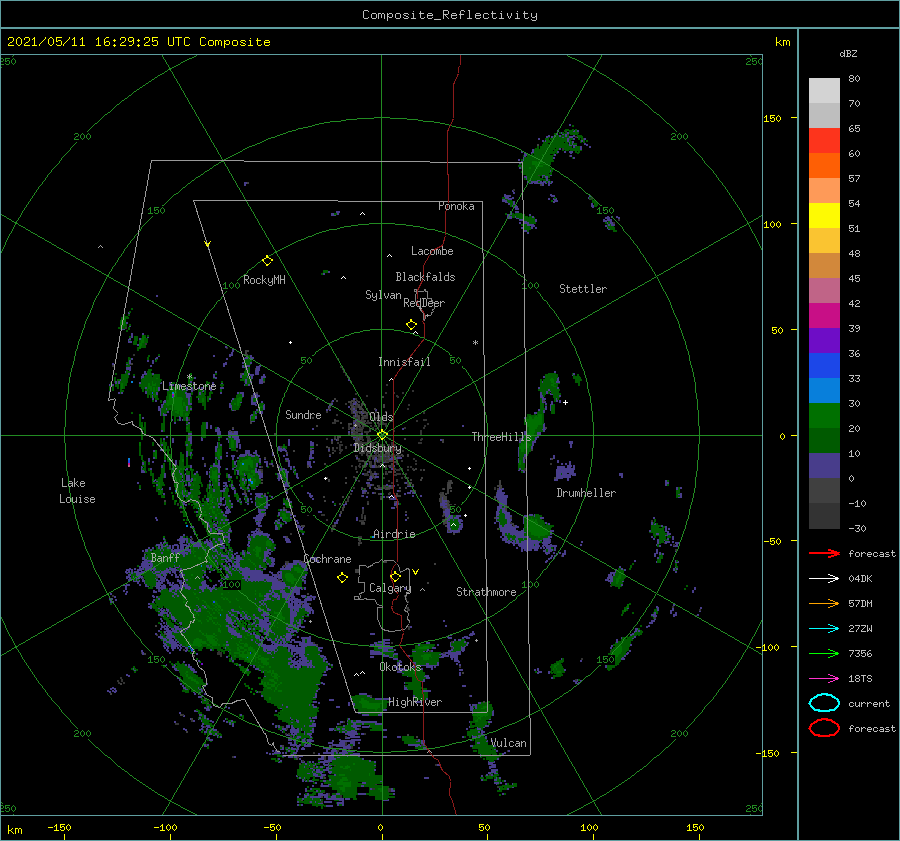Click the magenta 39 dBZ color swatch
Viewport: 900px width, 841px height.
[824, 316]
